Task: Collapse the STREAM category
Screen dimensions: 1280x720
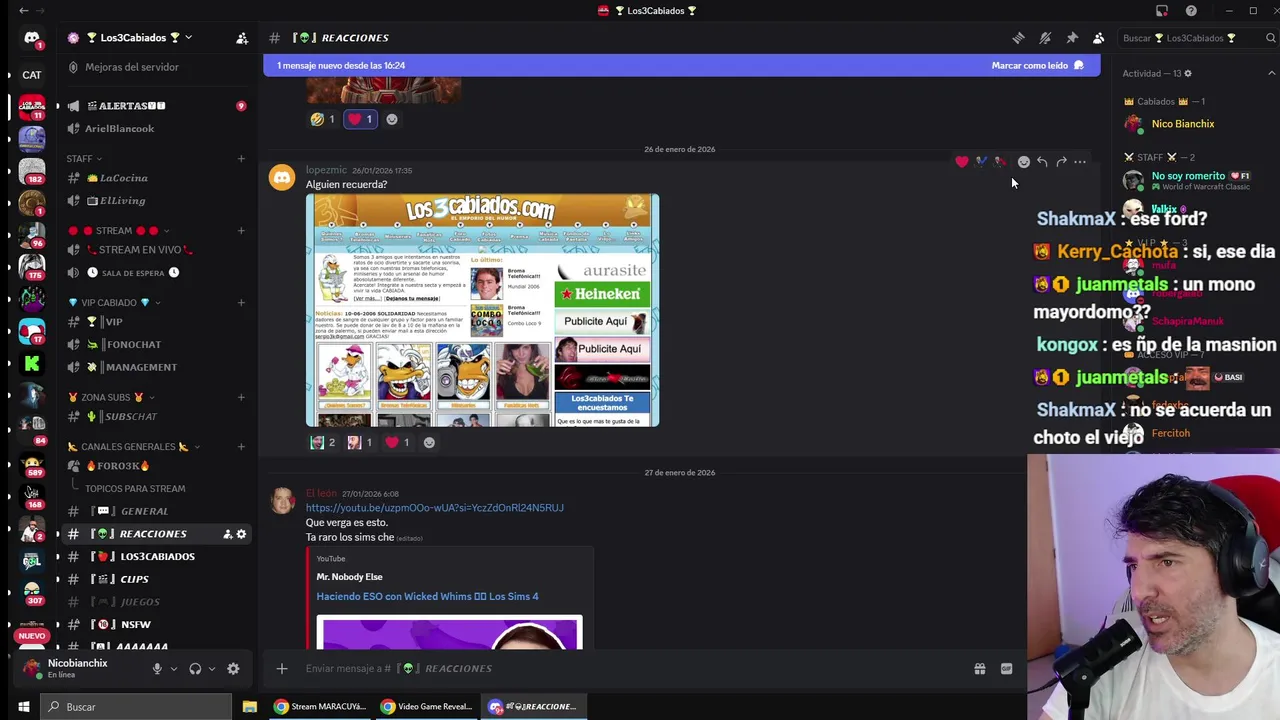Action: click(119, 231)
